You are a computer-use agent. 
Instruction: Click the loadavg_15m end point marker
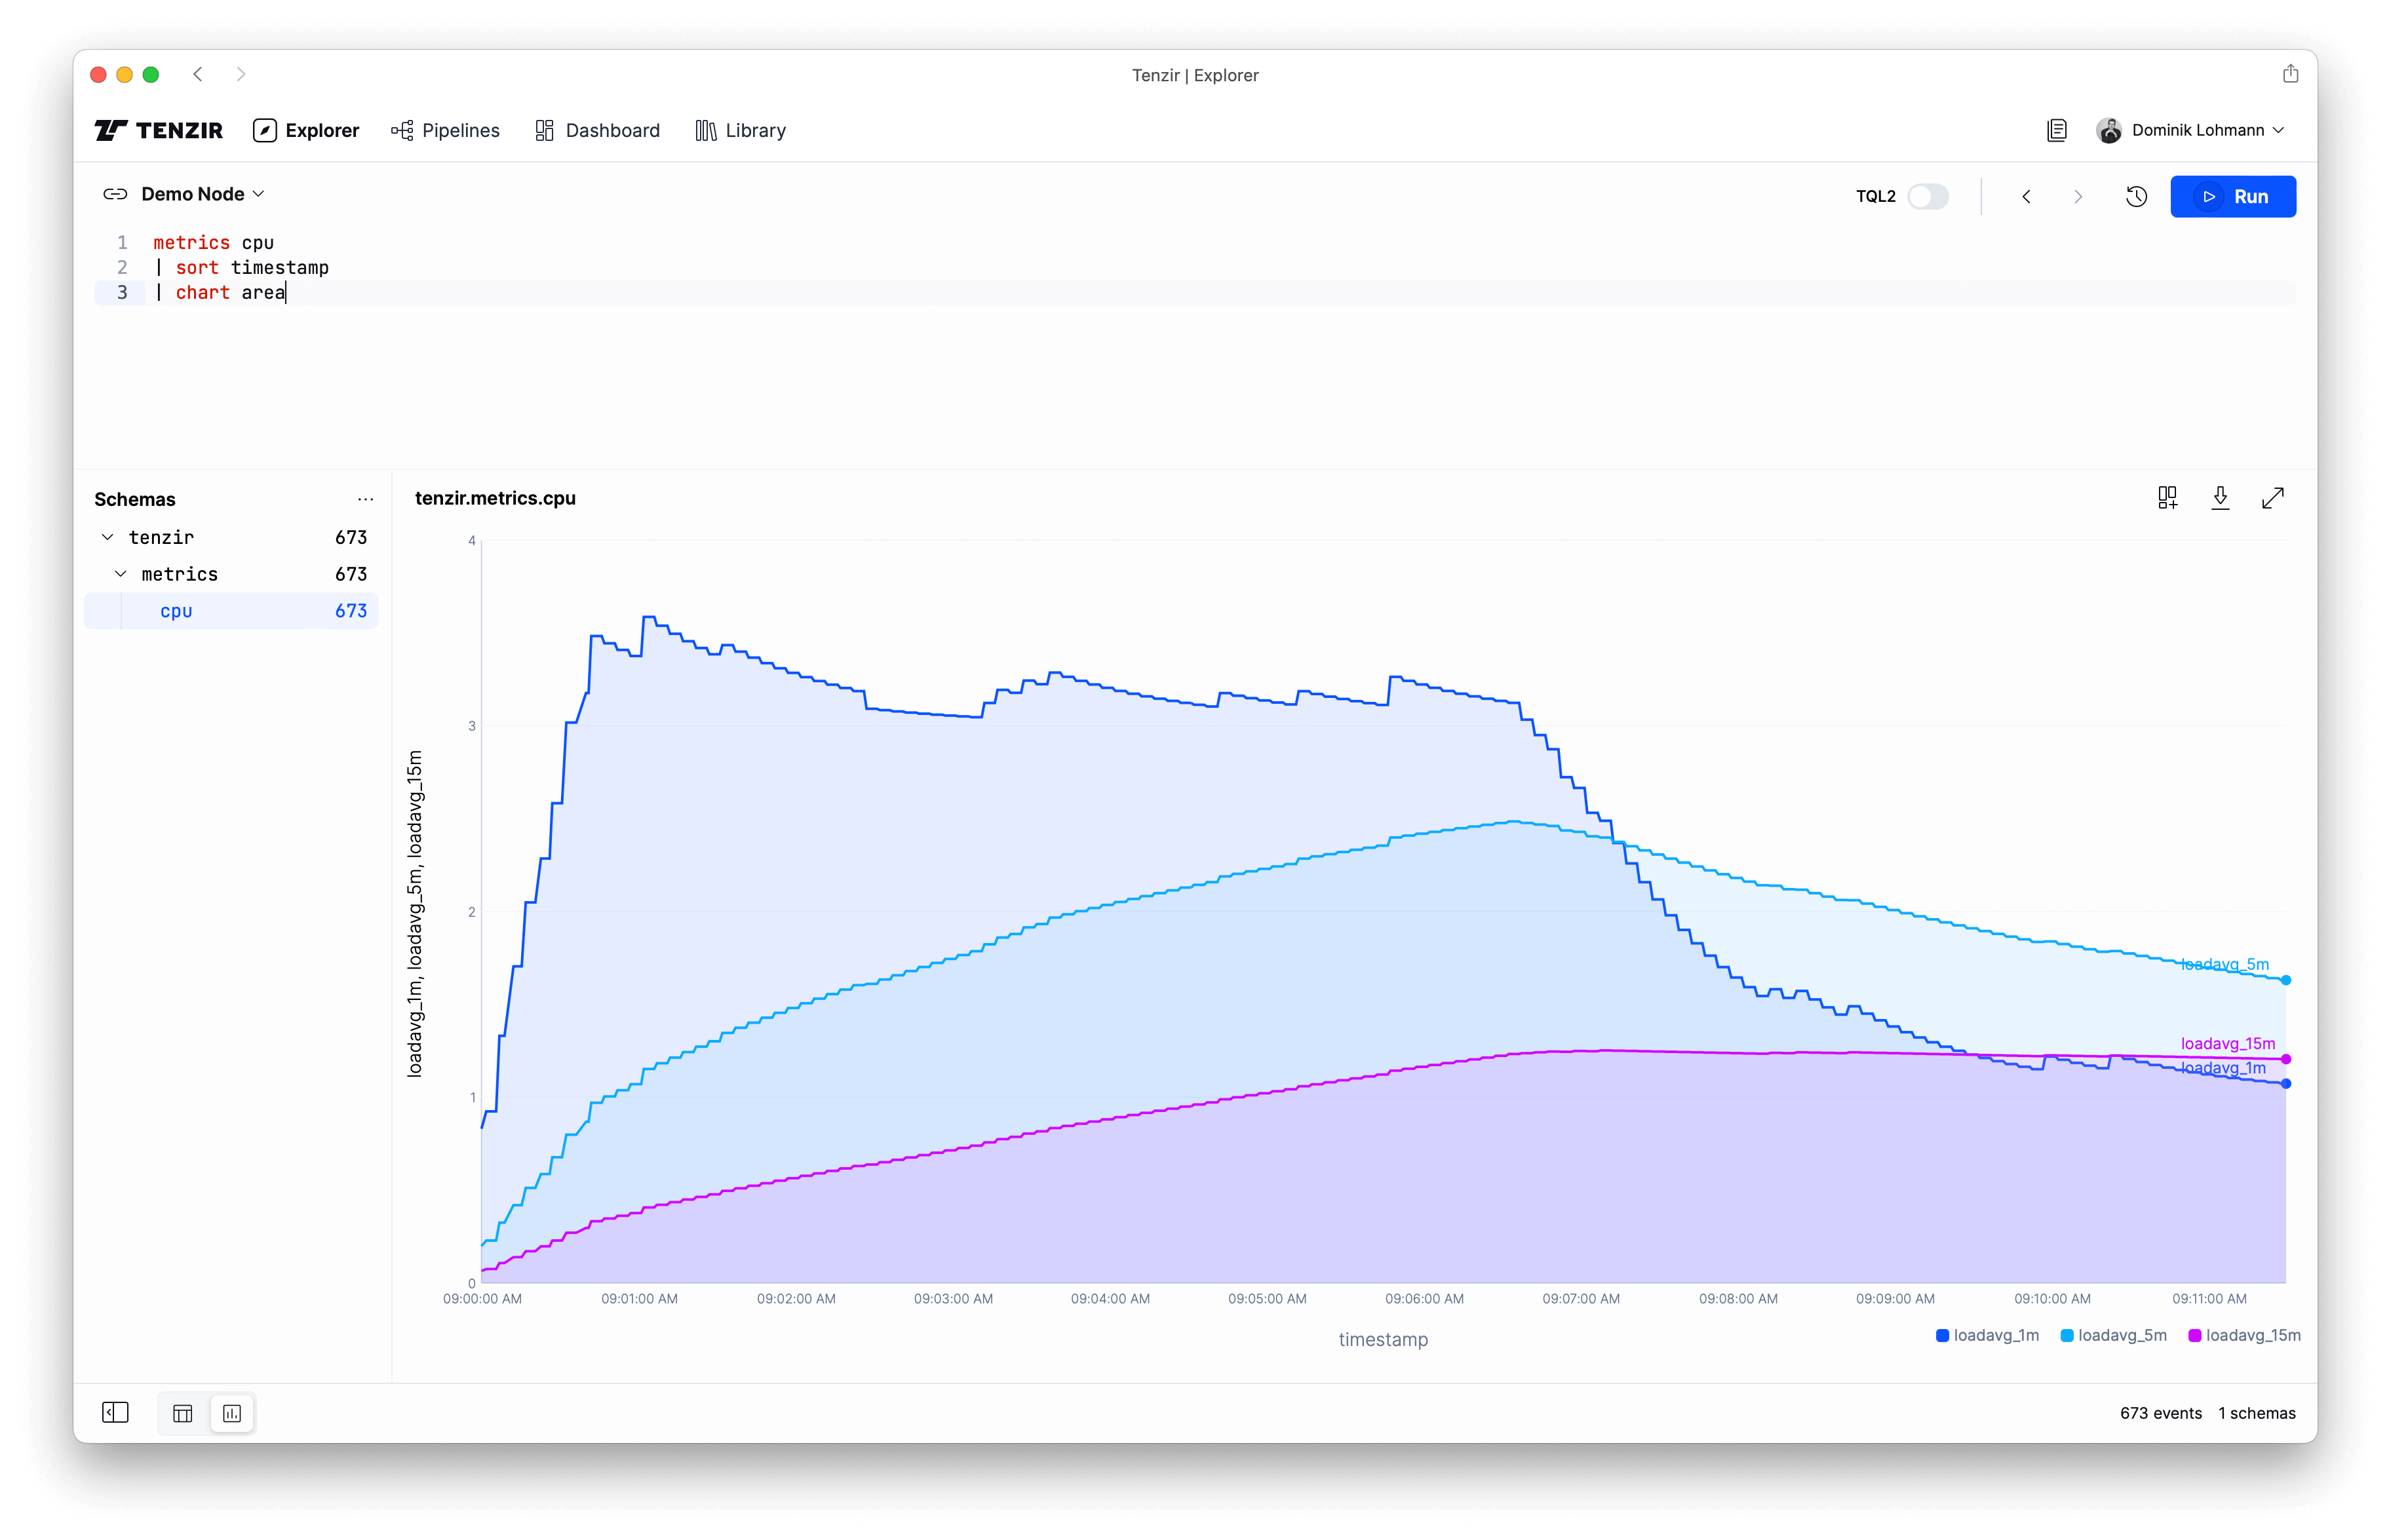pos(2286,1059)
